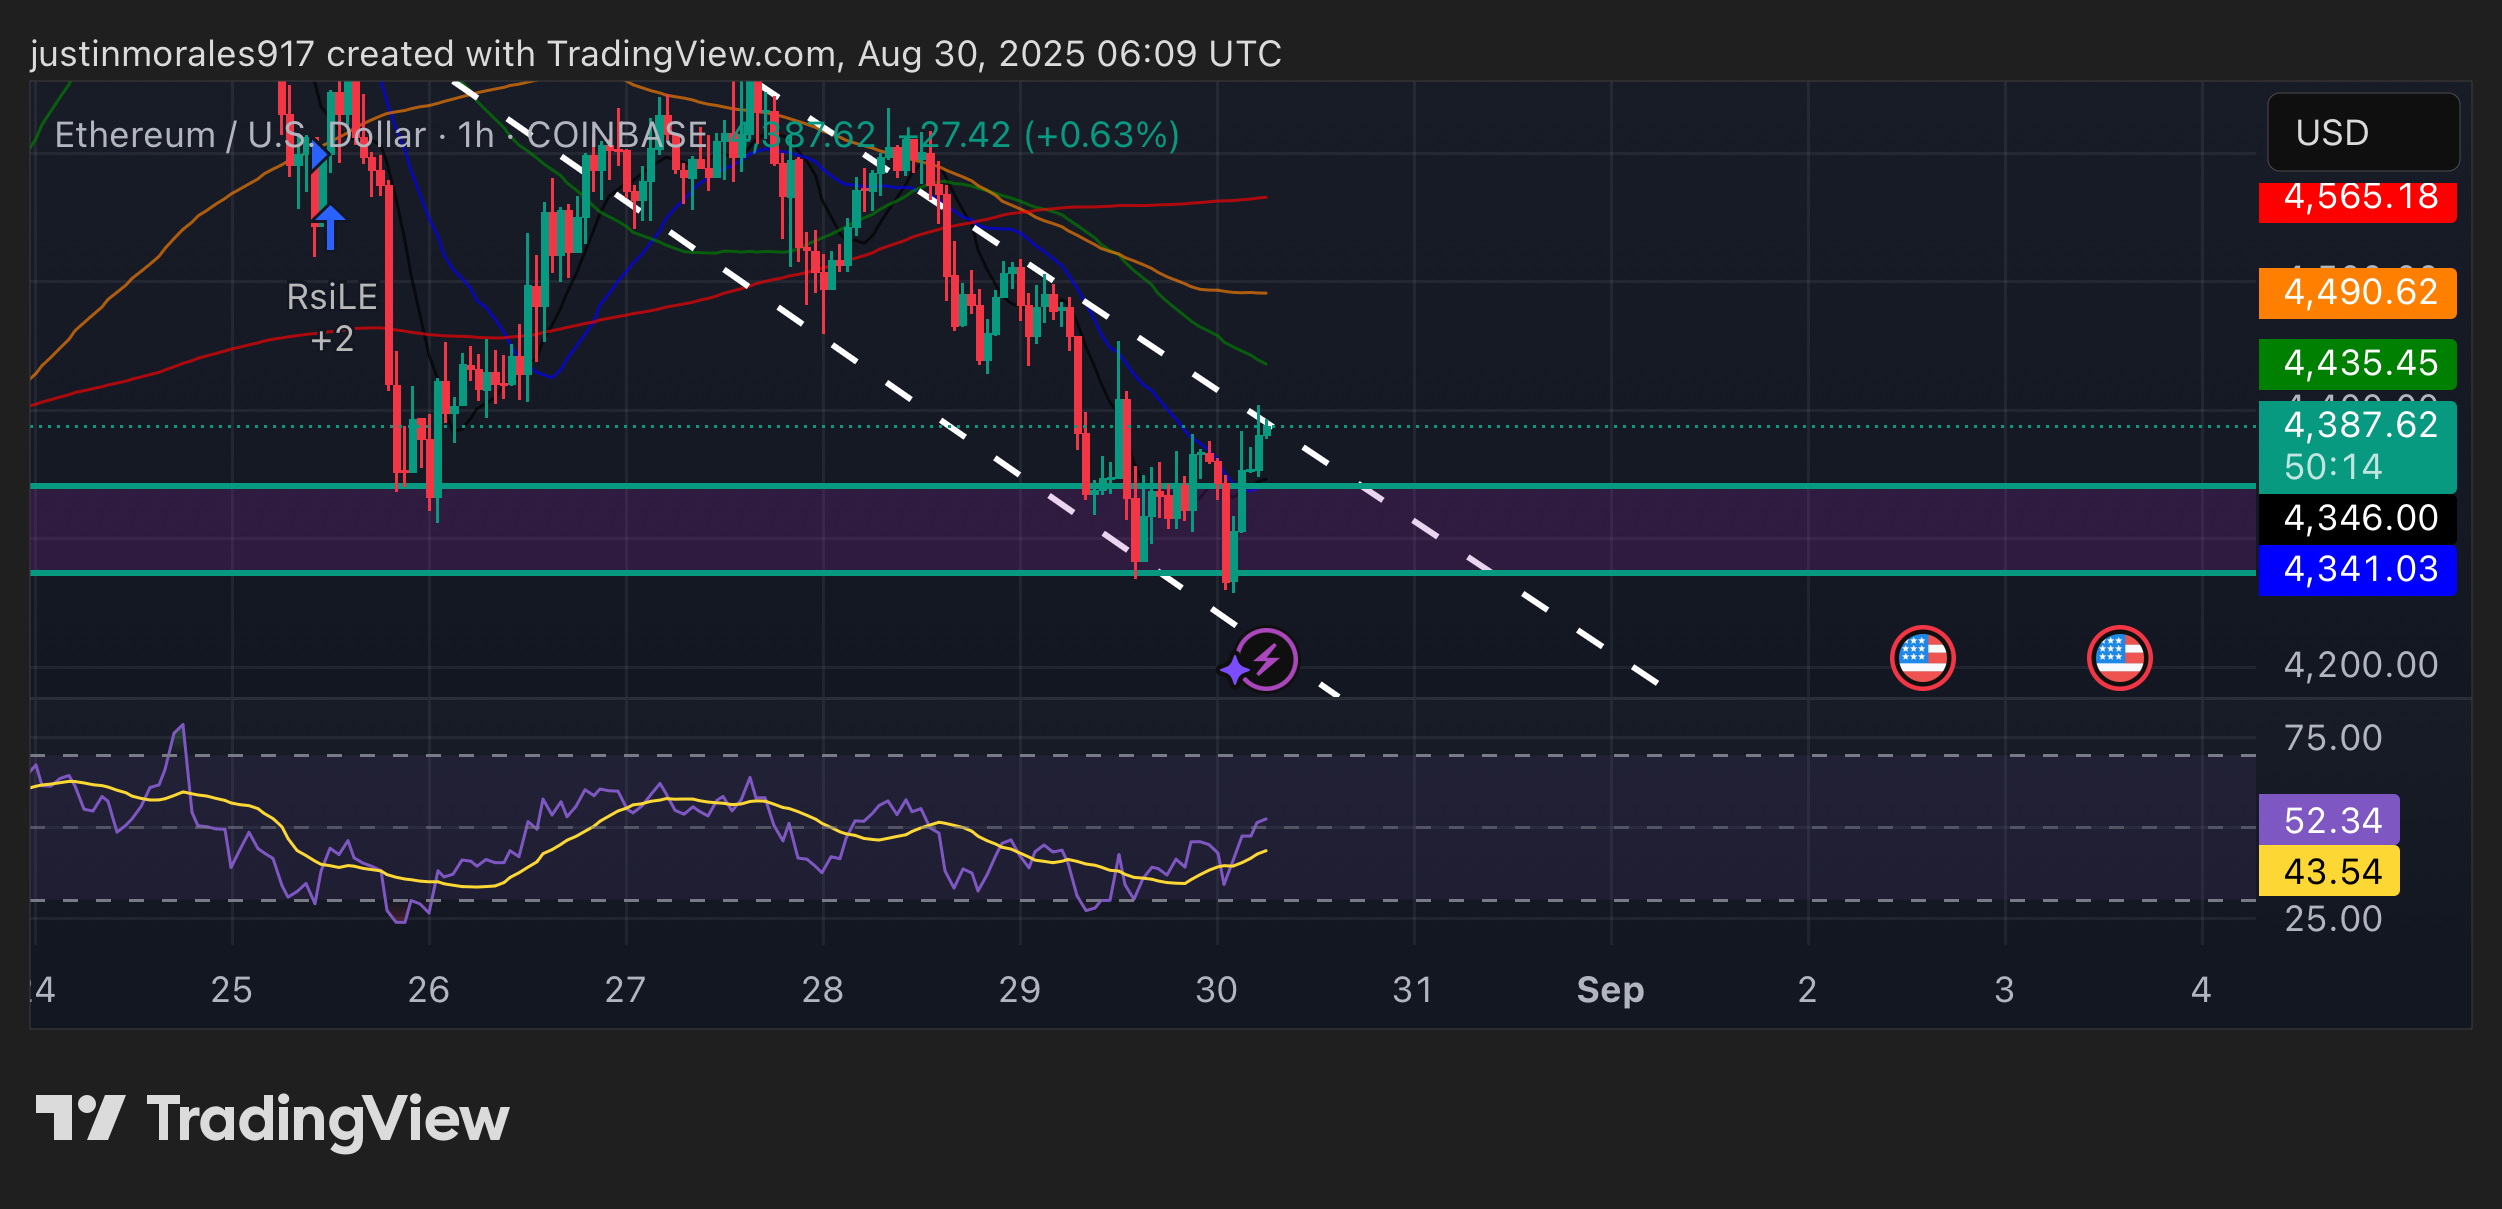2502x1209 pixels.
Task: Click the date 29 on time axis
Action: 1019,990
